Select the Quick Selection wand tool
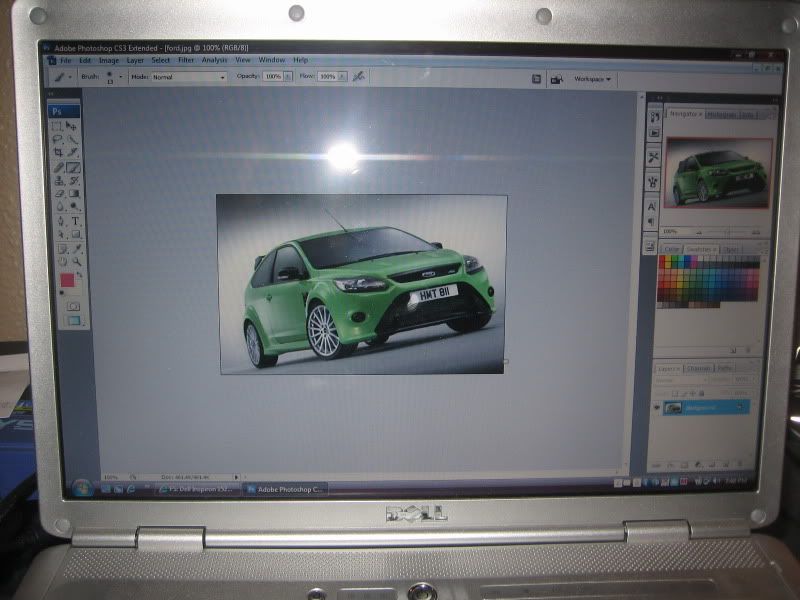This screenshot has height=600, width=800. tap(73, 139)
